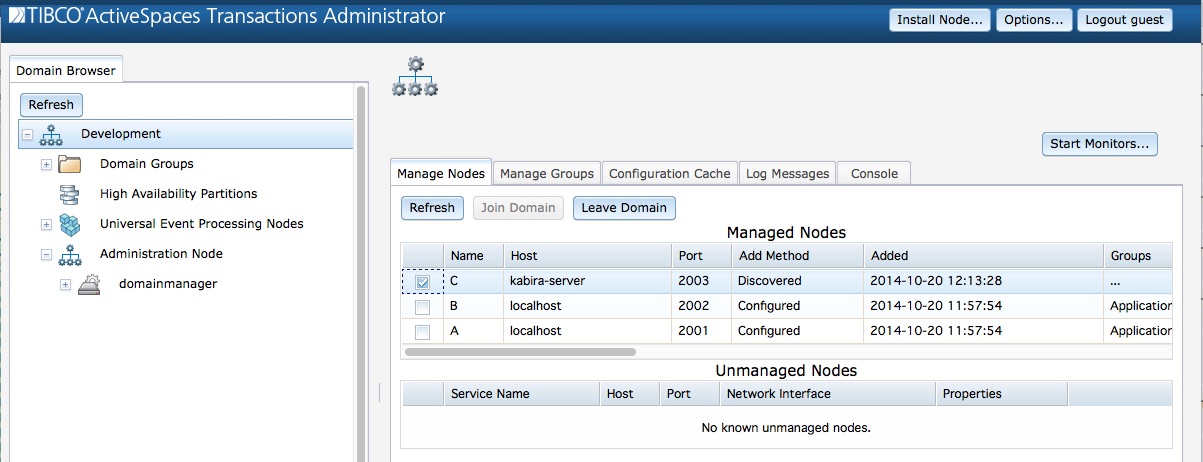Click the kabira-server host cell

click(586, 282)
